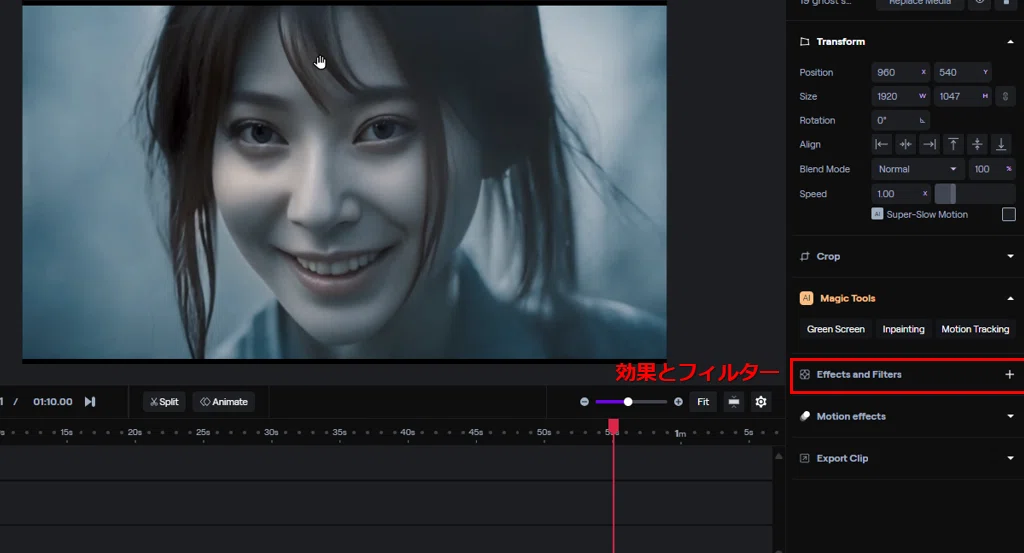Split the clip at the playhead
The height and width of the screenshot is (553, 1024).
point(164,402)
